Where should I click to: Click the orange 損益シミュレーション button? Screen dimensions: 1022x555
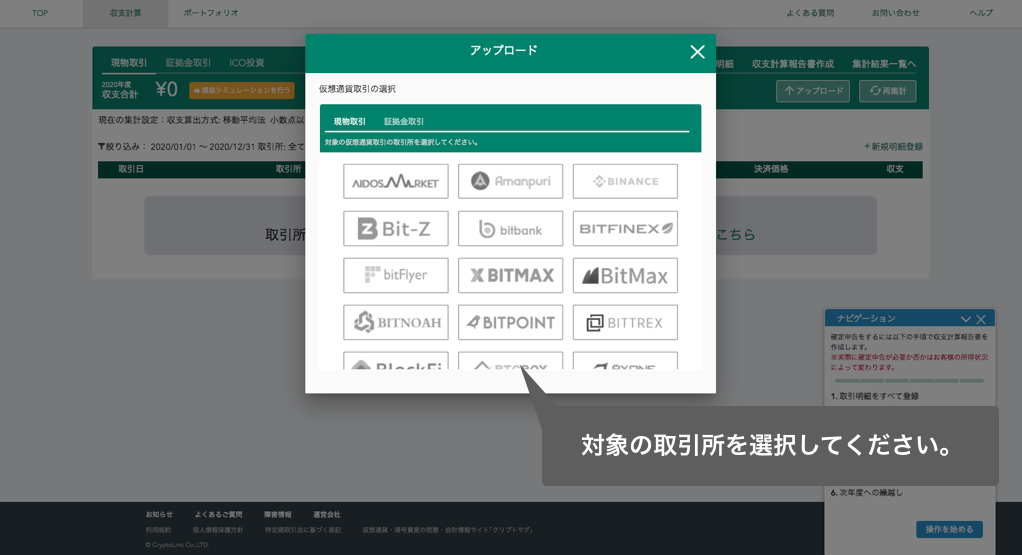[x=242, y=90]
